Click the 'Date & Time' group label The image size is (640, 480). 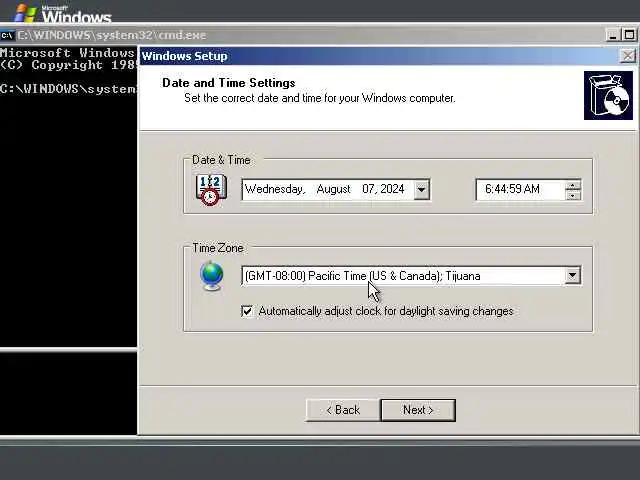(x=221, y=160)
